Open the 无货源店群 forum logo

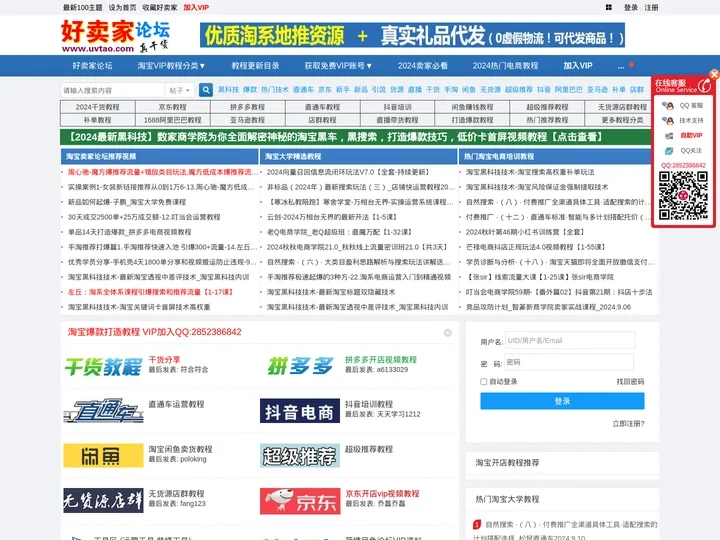point(103,501)
